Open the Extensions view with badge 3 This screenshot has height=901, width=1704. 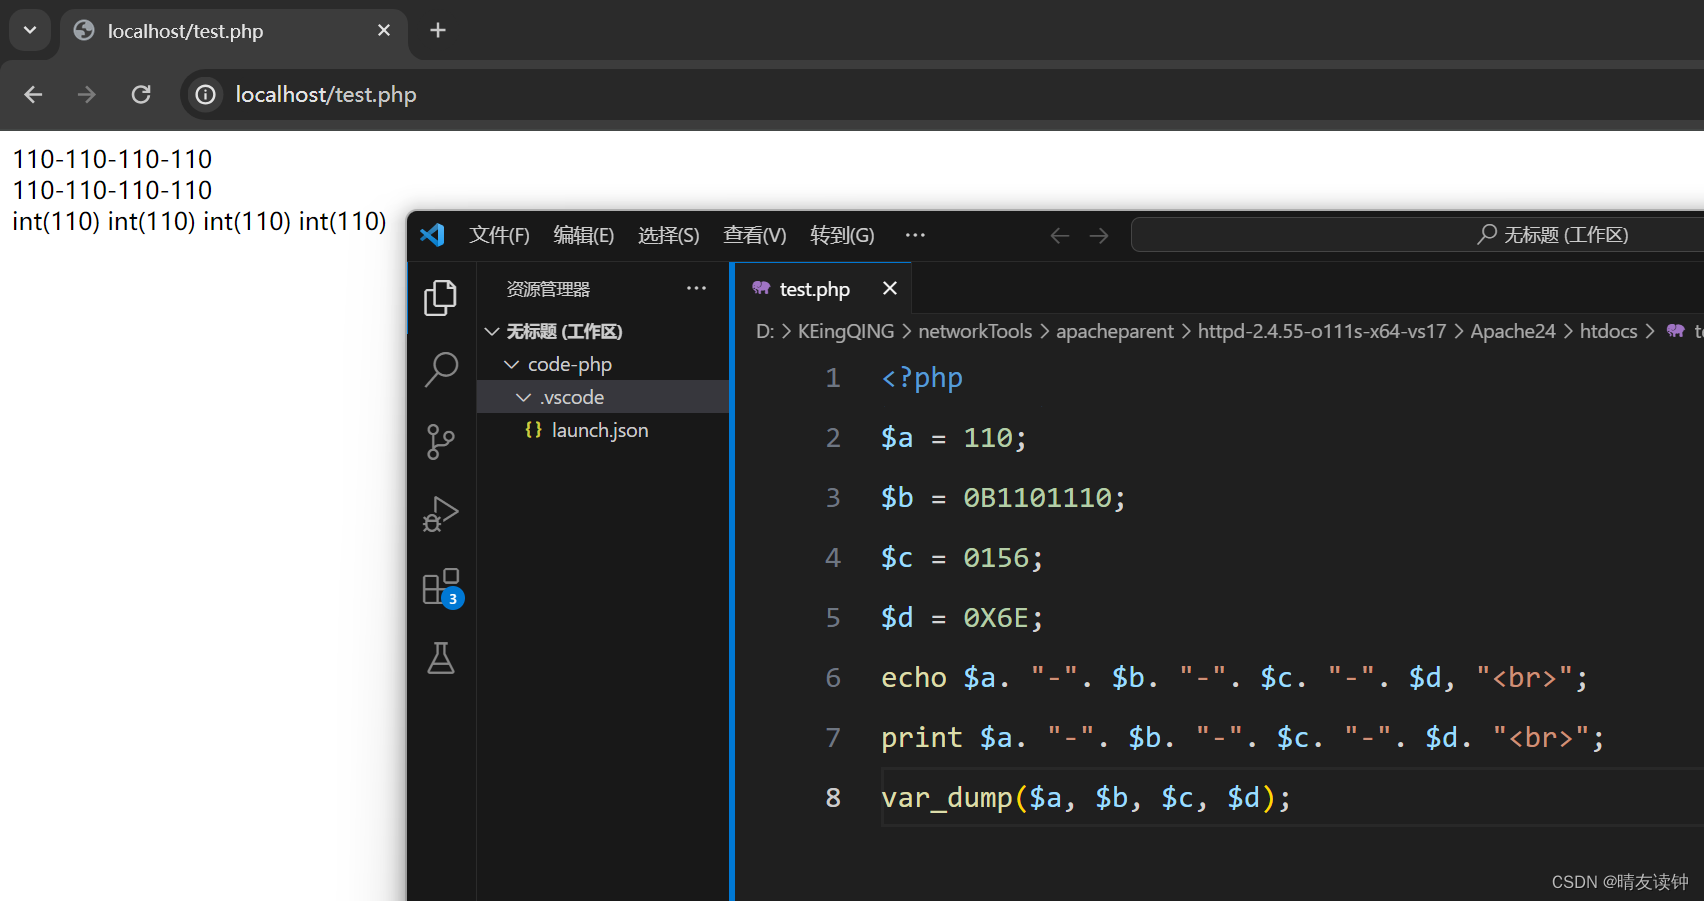pyautogui.click(x=441, y=586)
